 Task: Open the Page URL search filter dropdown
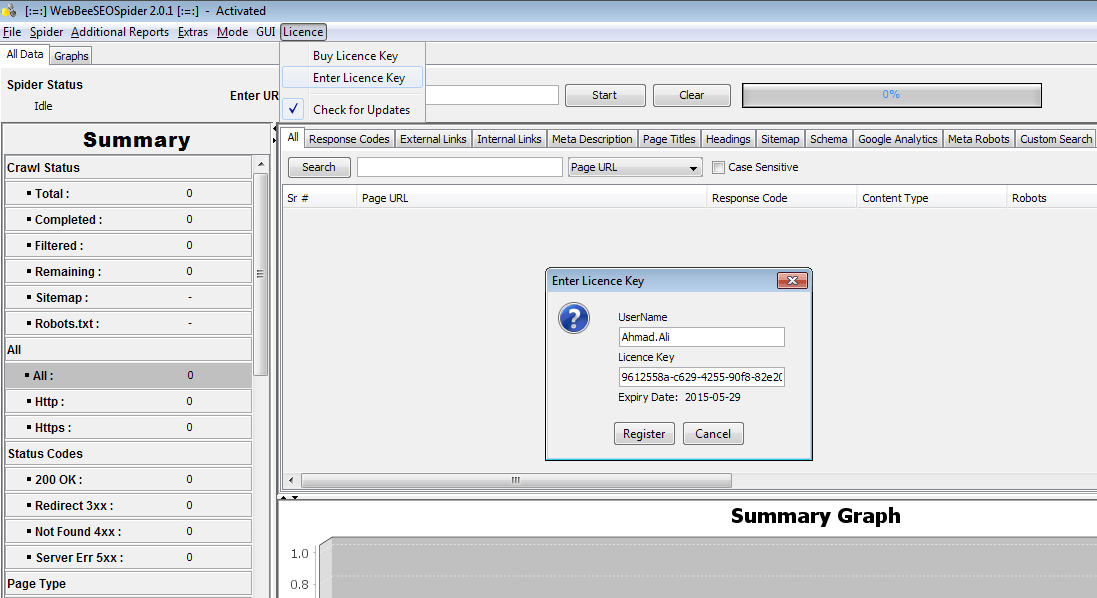pyautogui.click(x=635, y=167)
